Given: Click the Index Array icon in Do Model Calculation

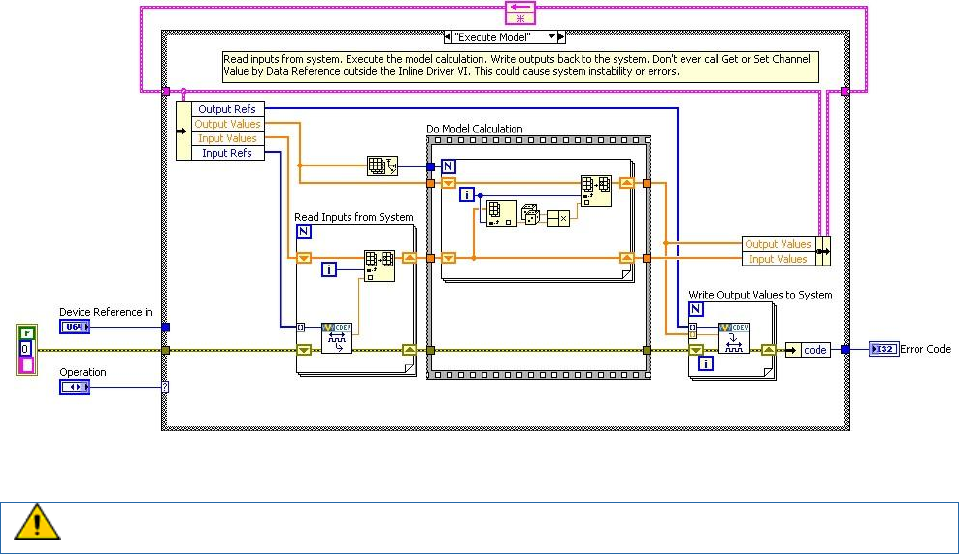Looking at the screenshot, I should pos(501,214).
